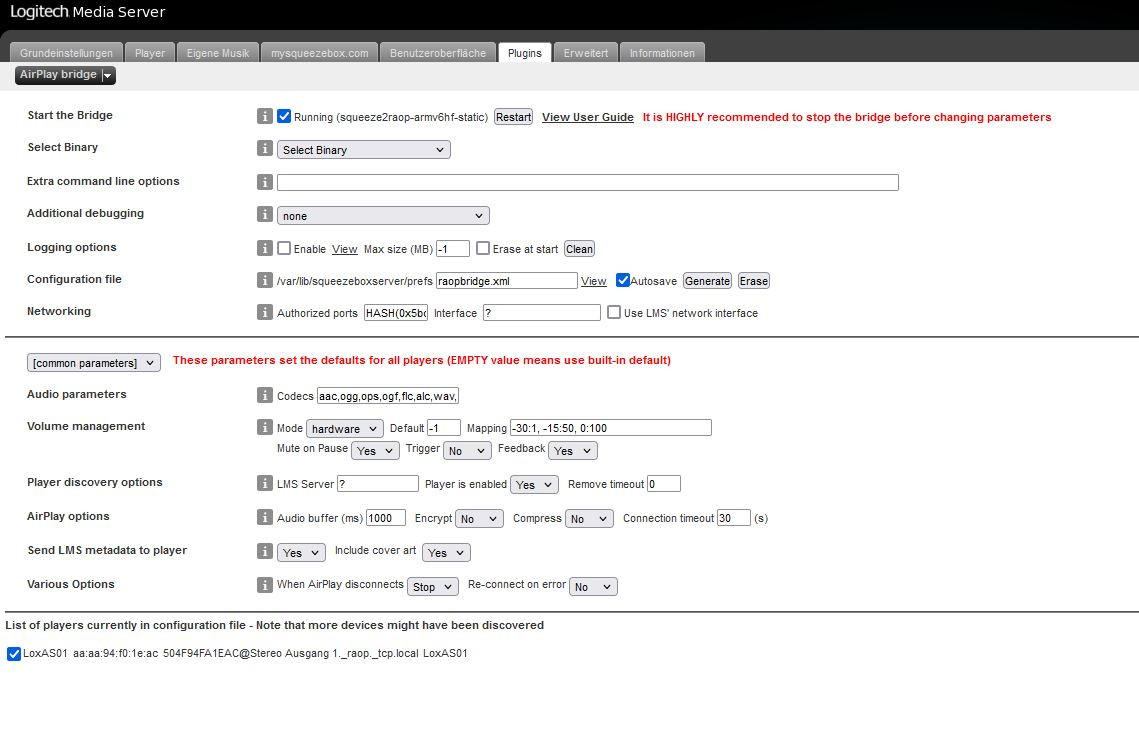Click the Max size (MB) field

453,249
